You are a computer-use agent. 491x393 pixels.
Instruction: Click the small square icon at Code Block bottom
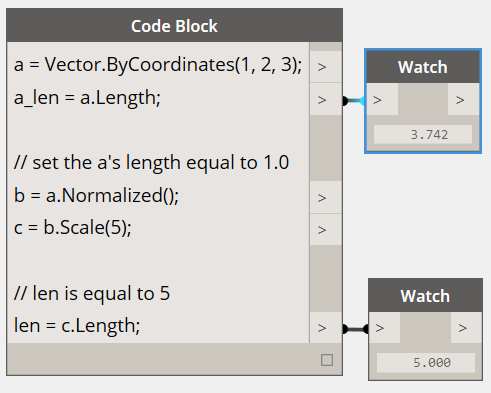(x=327, y=360)
